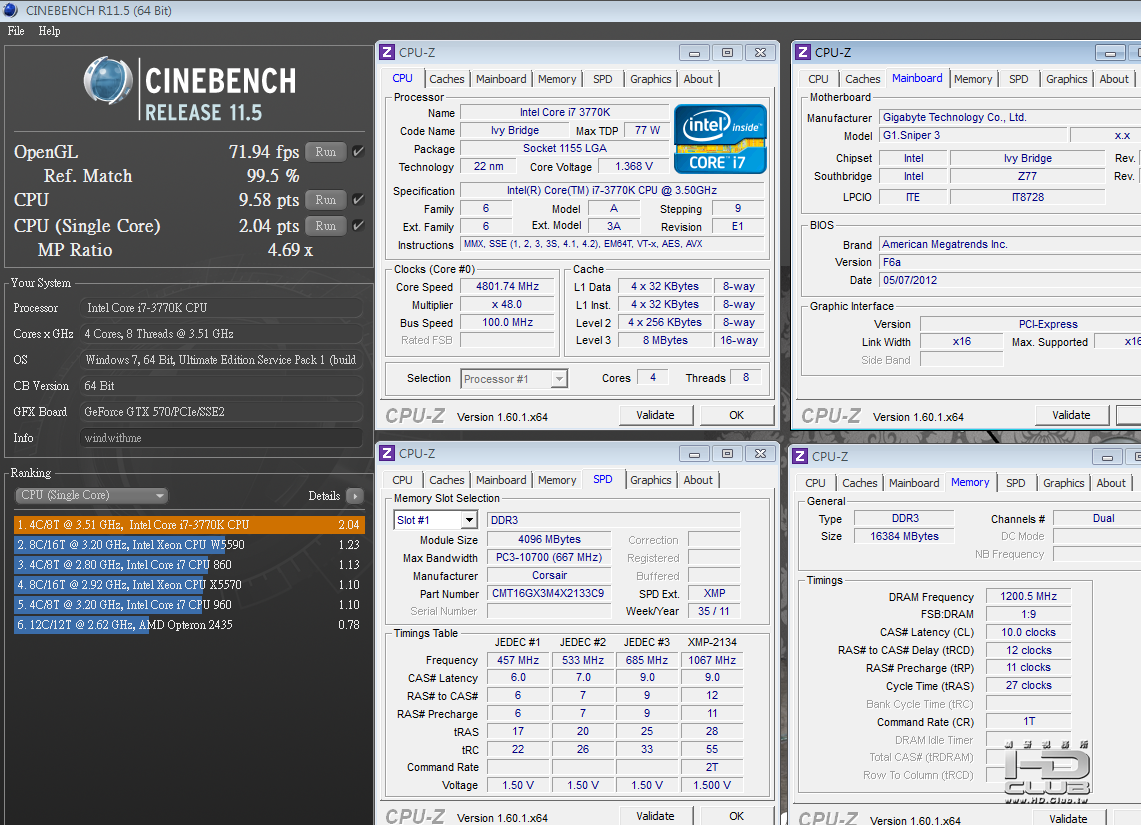Switch to Graphics tab in CPU-tab window
This screenshot has height=825, width=1141.
pos(651,79)
